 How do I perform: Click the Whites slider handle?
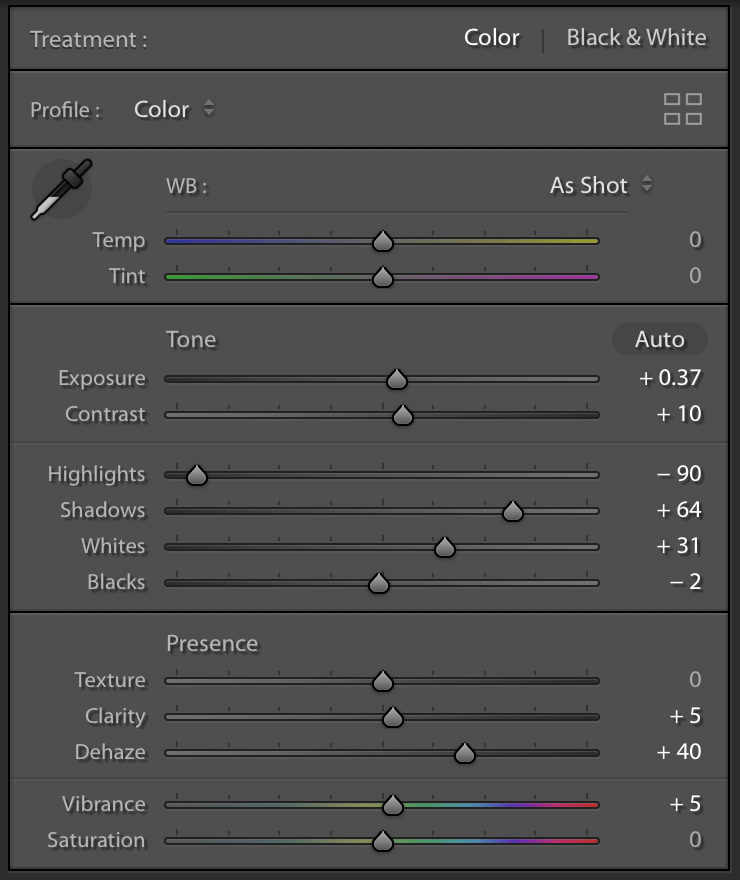(443, 547)
